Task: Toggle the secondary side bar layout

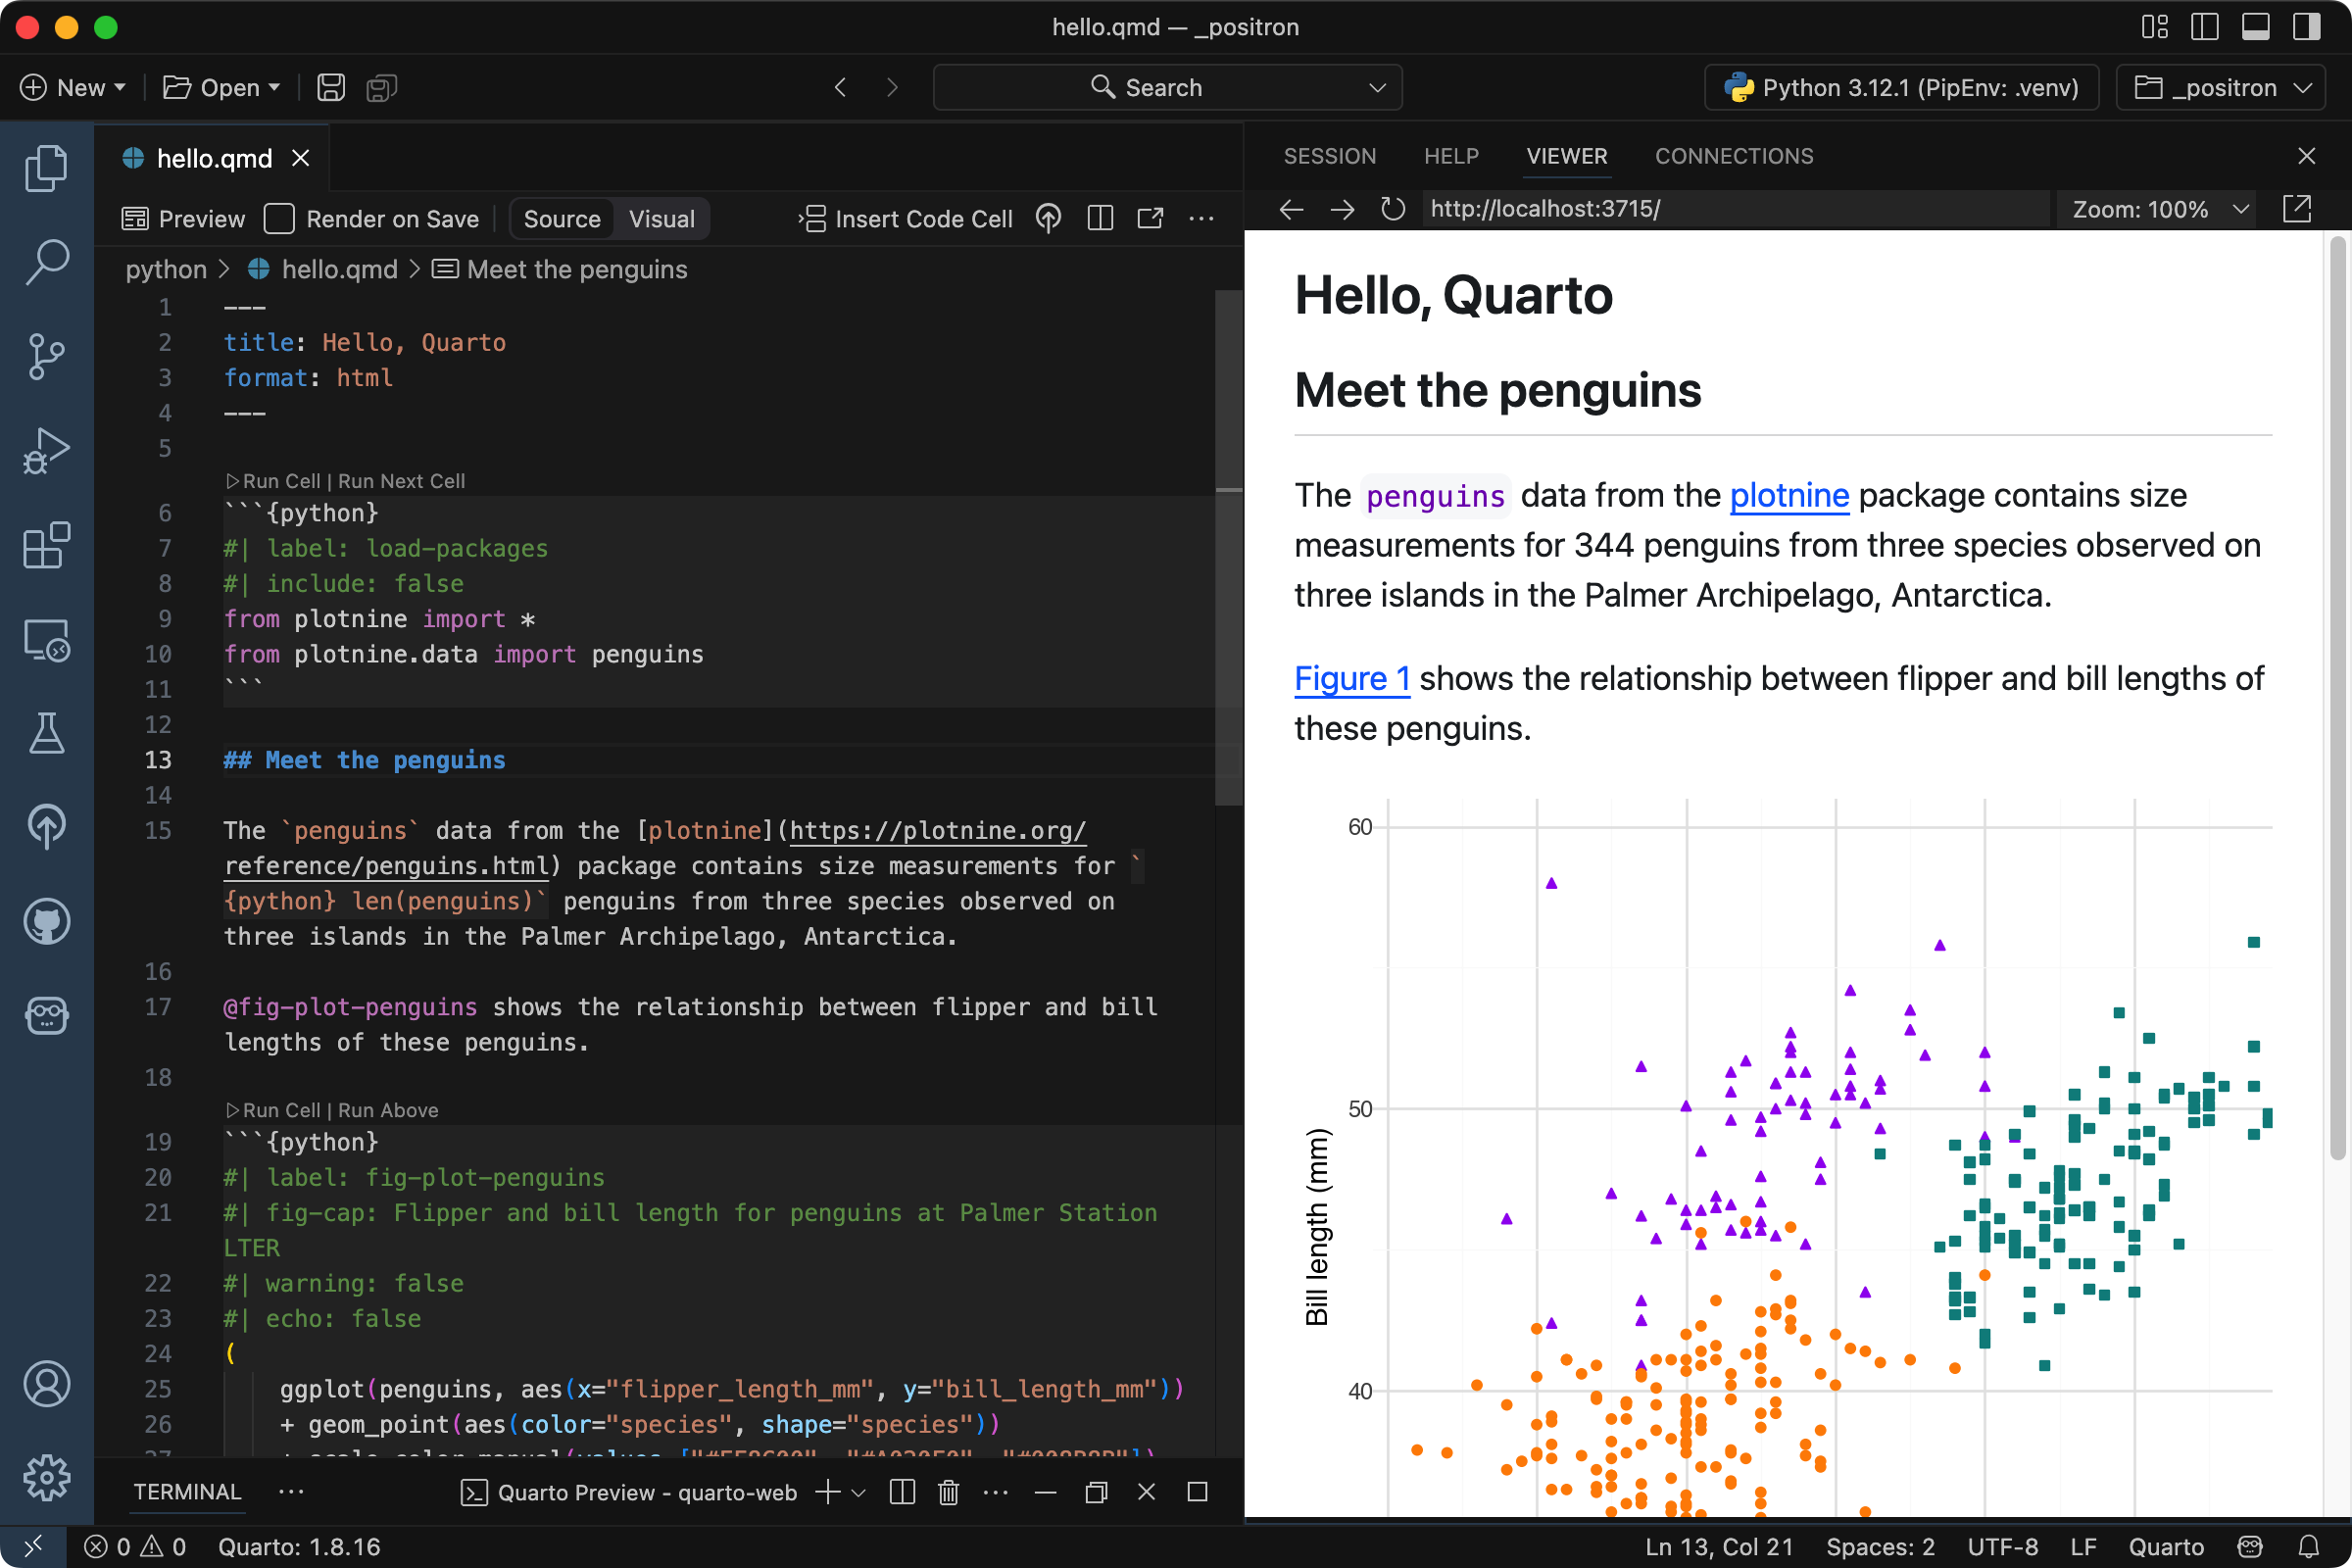Action: point(2307,27)
